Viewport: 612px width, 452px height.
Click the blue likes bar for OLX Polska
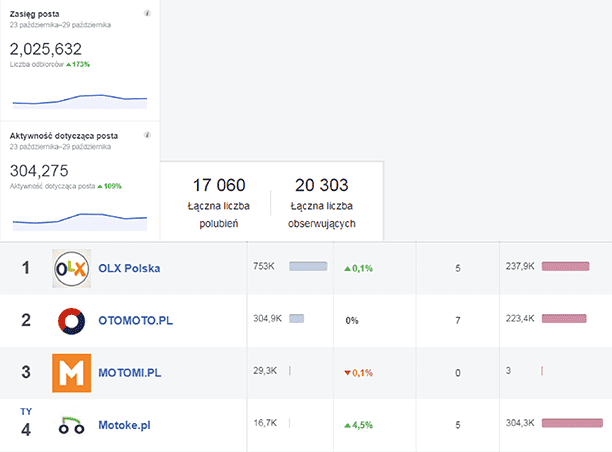point(308,266)
